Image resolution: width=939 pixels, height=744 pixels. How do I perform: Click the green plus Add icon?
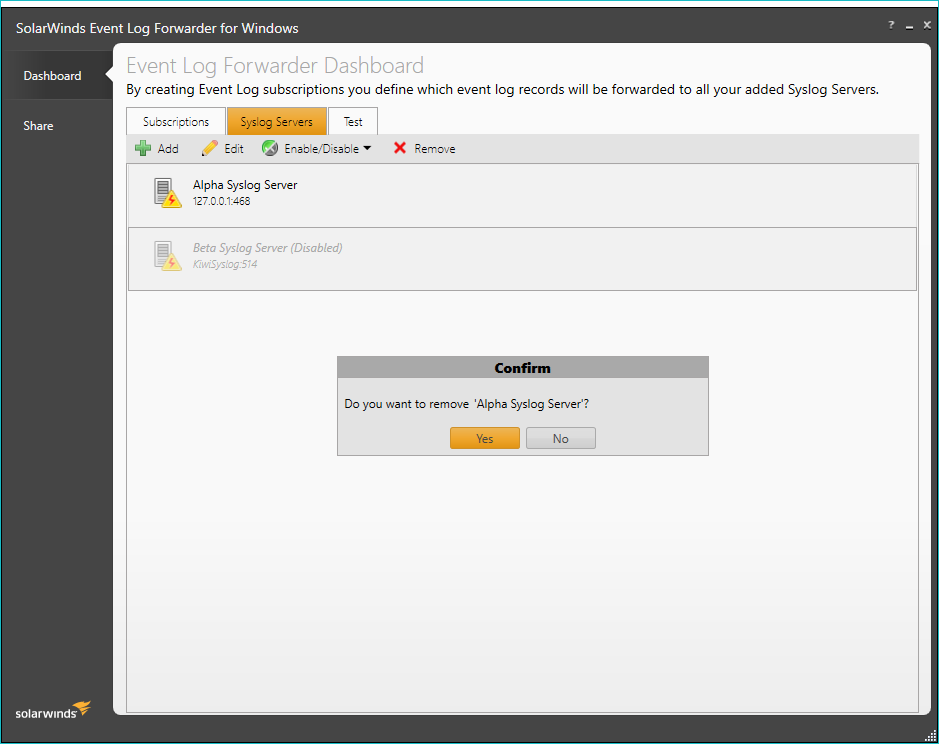[x=143, y=149]
